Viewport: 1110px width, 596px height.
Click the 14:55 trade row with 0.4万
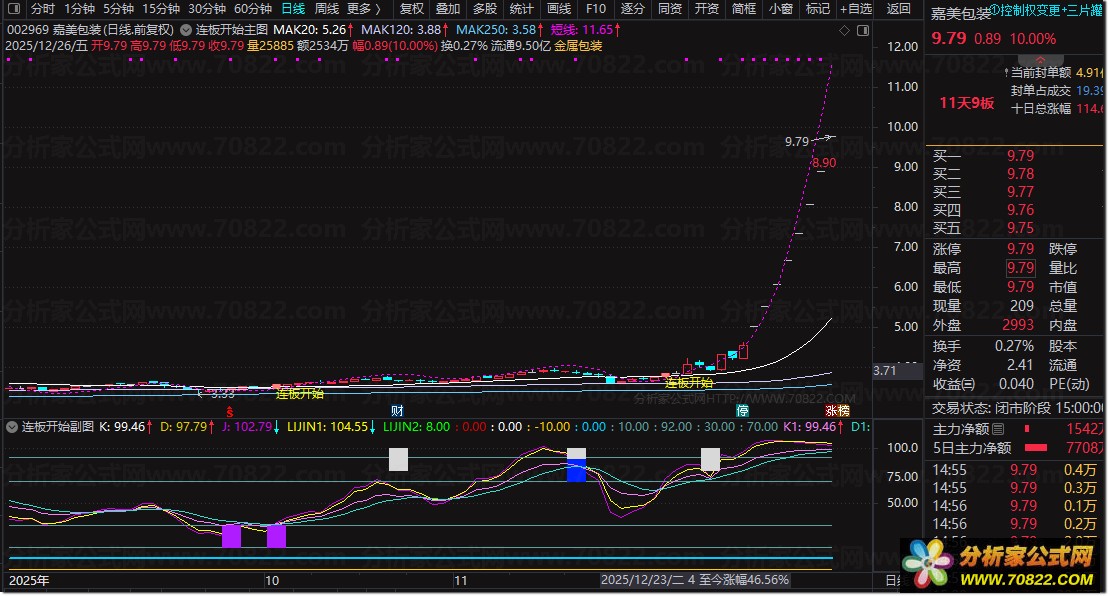click(1014, 469)
